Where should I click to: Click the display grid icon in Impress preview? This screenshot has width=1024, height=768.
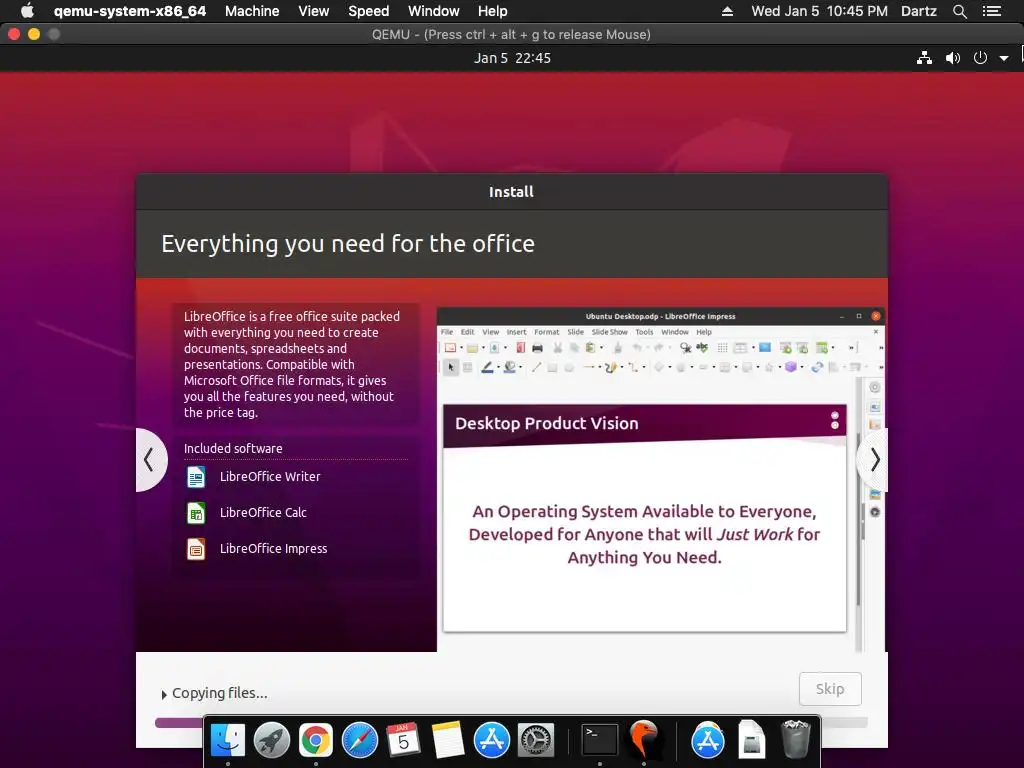722,347
